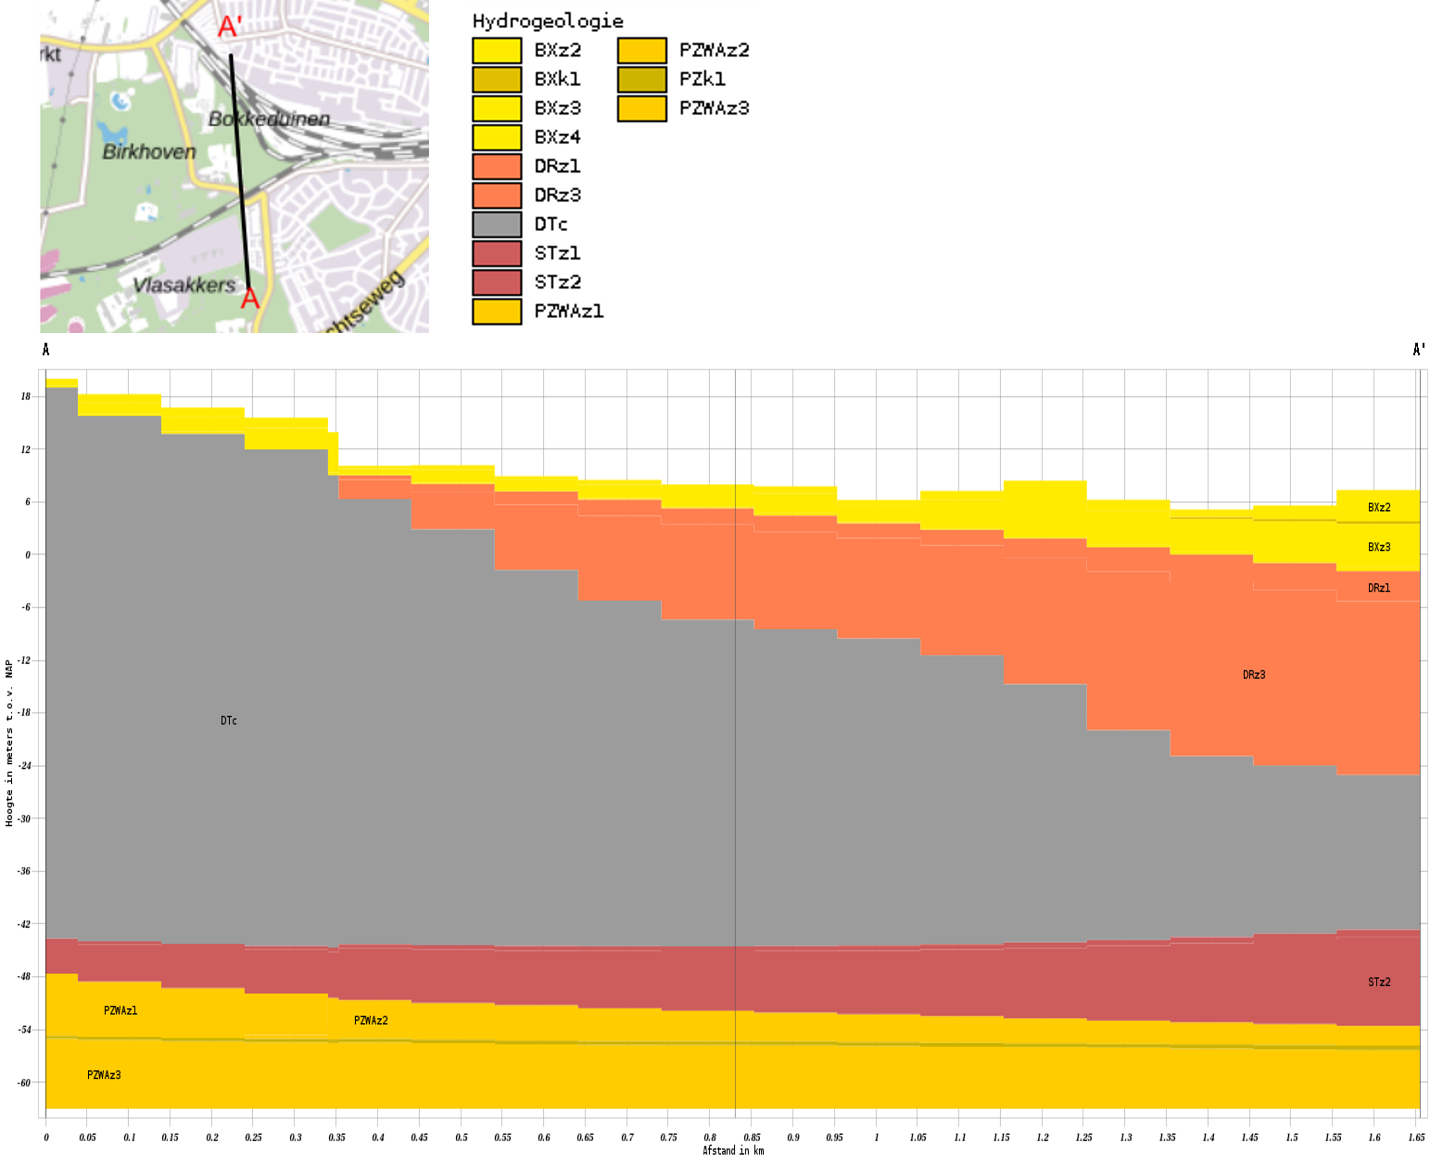The width and height of the screenshot is (1430, 1167).
Task: Click the Vlasakkers place name on map
Action: pos(184,285)
